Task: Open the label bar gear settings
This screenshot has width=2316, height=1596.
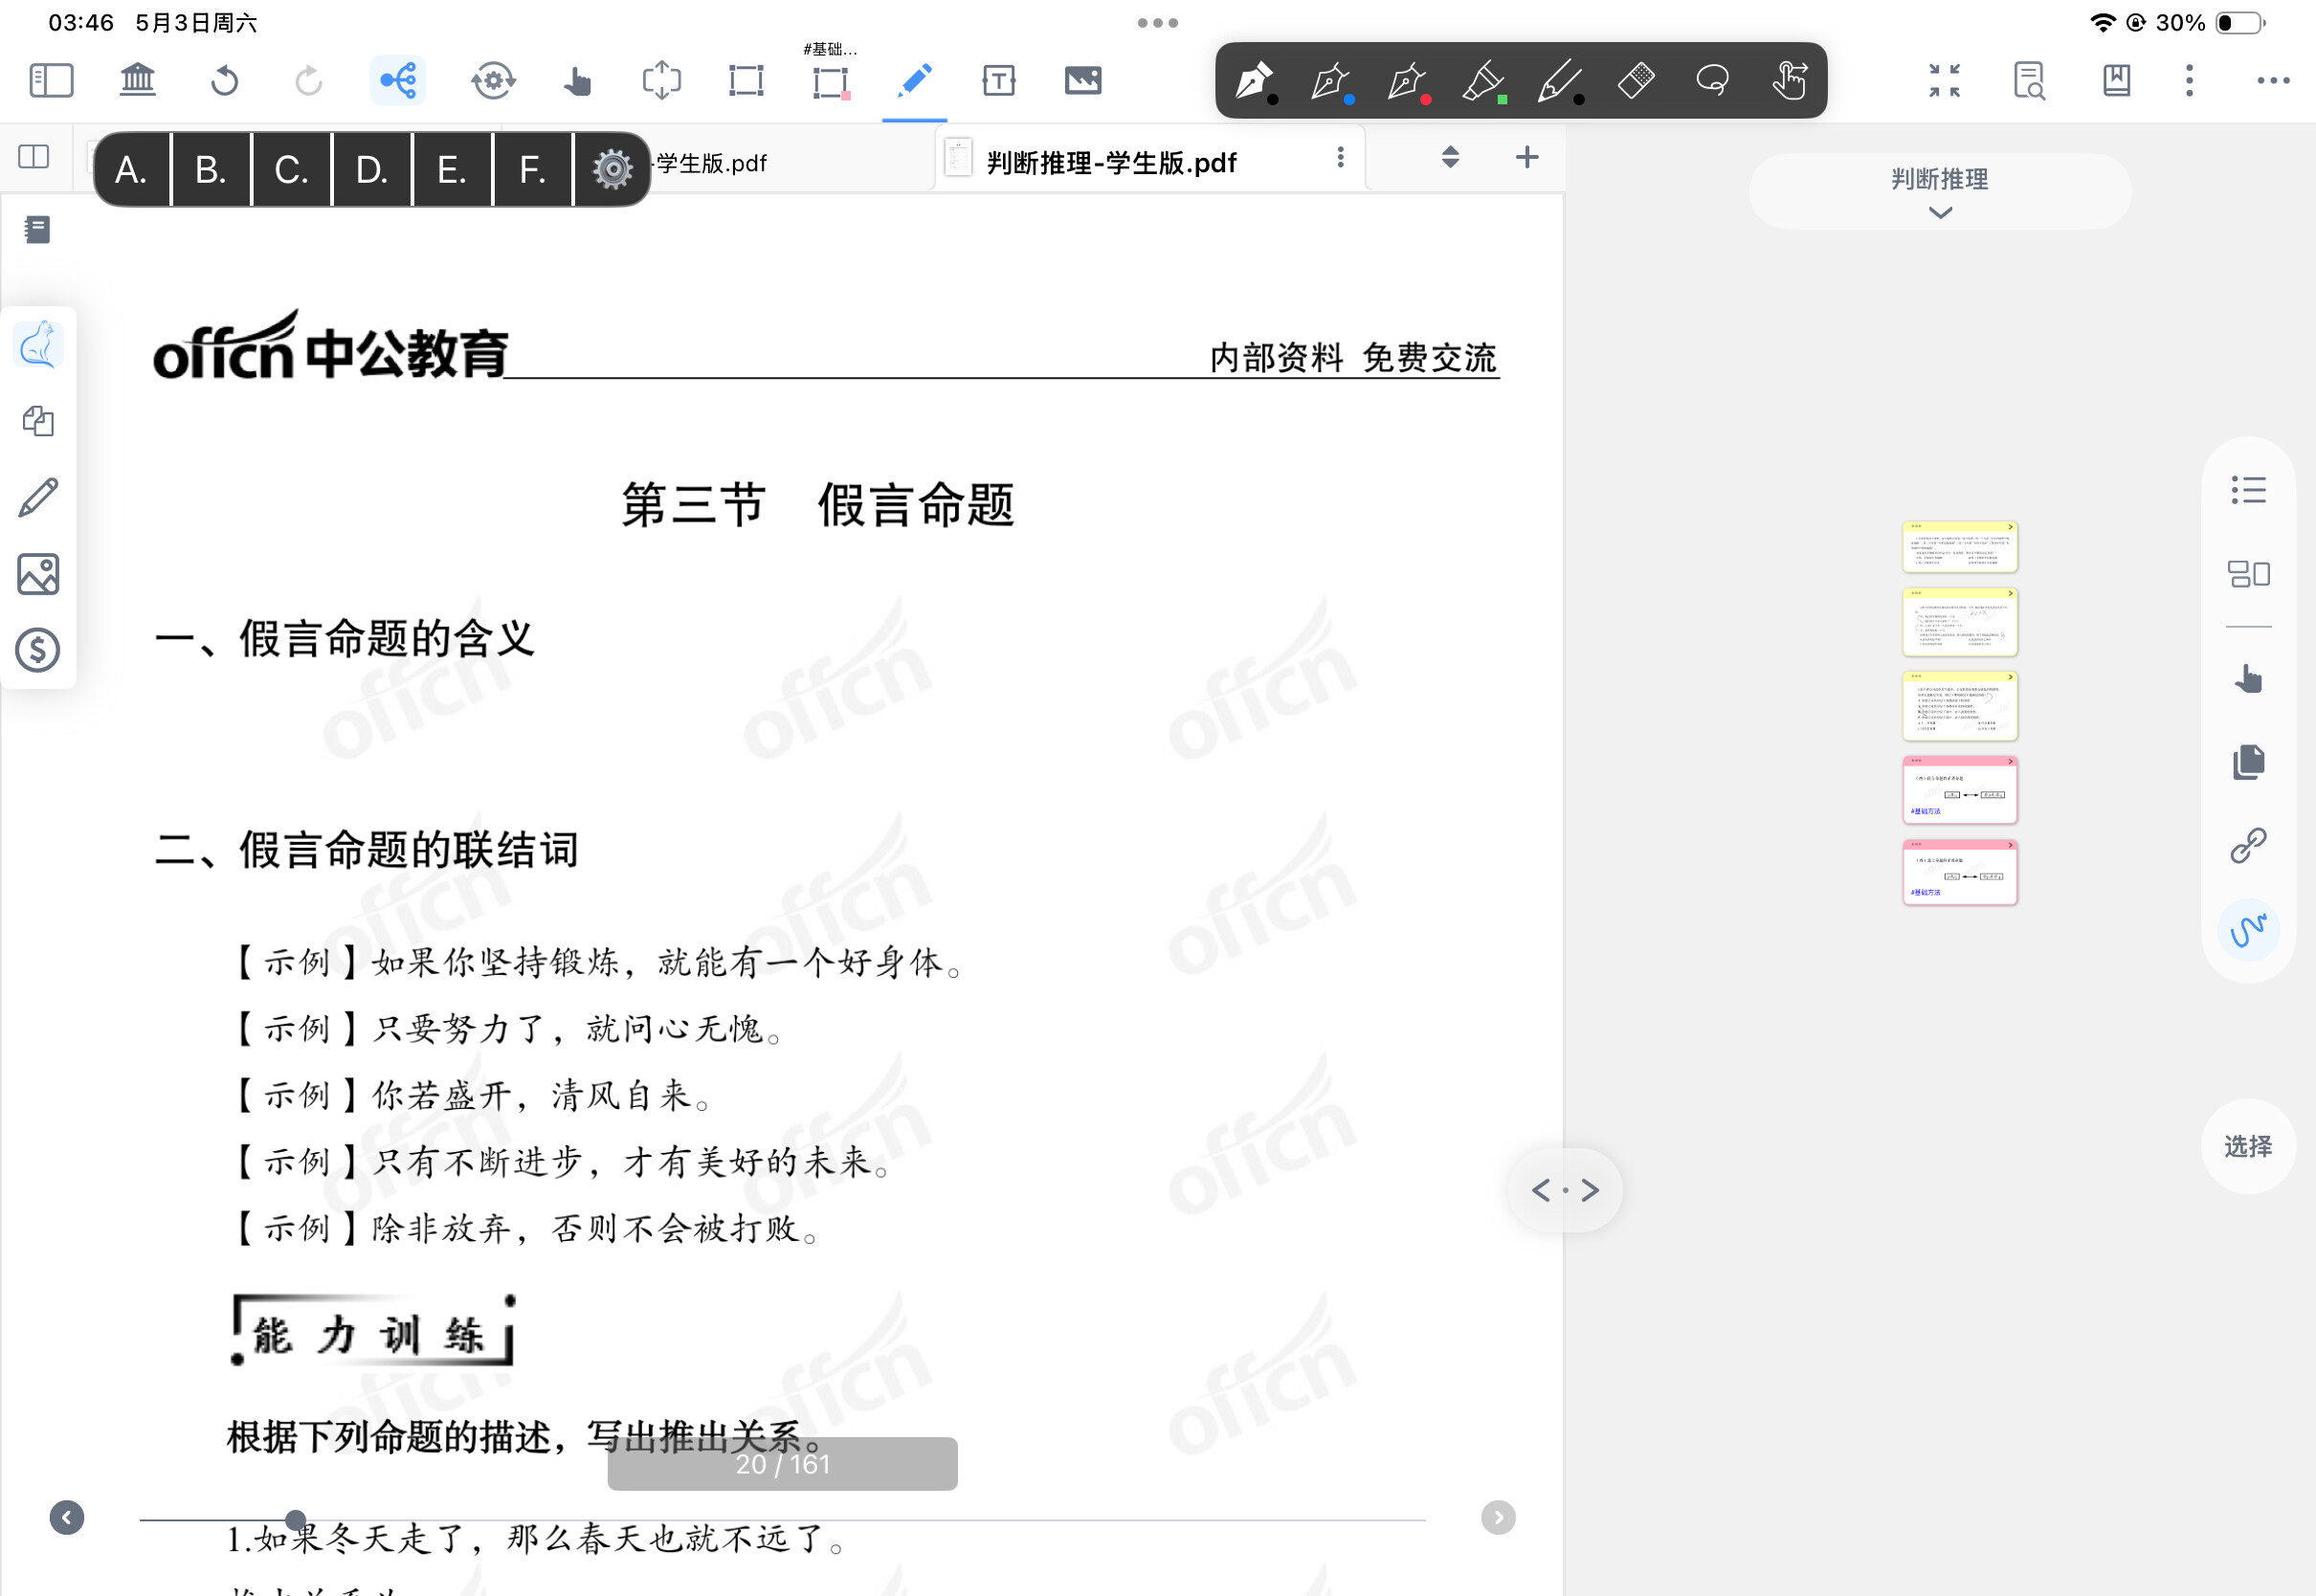Action: coord(612,169)
